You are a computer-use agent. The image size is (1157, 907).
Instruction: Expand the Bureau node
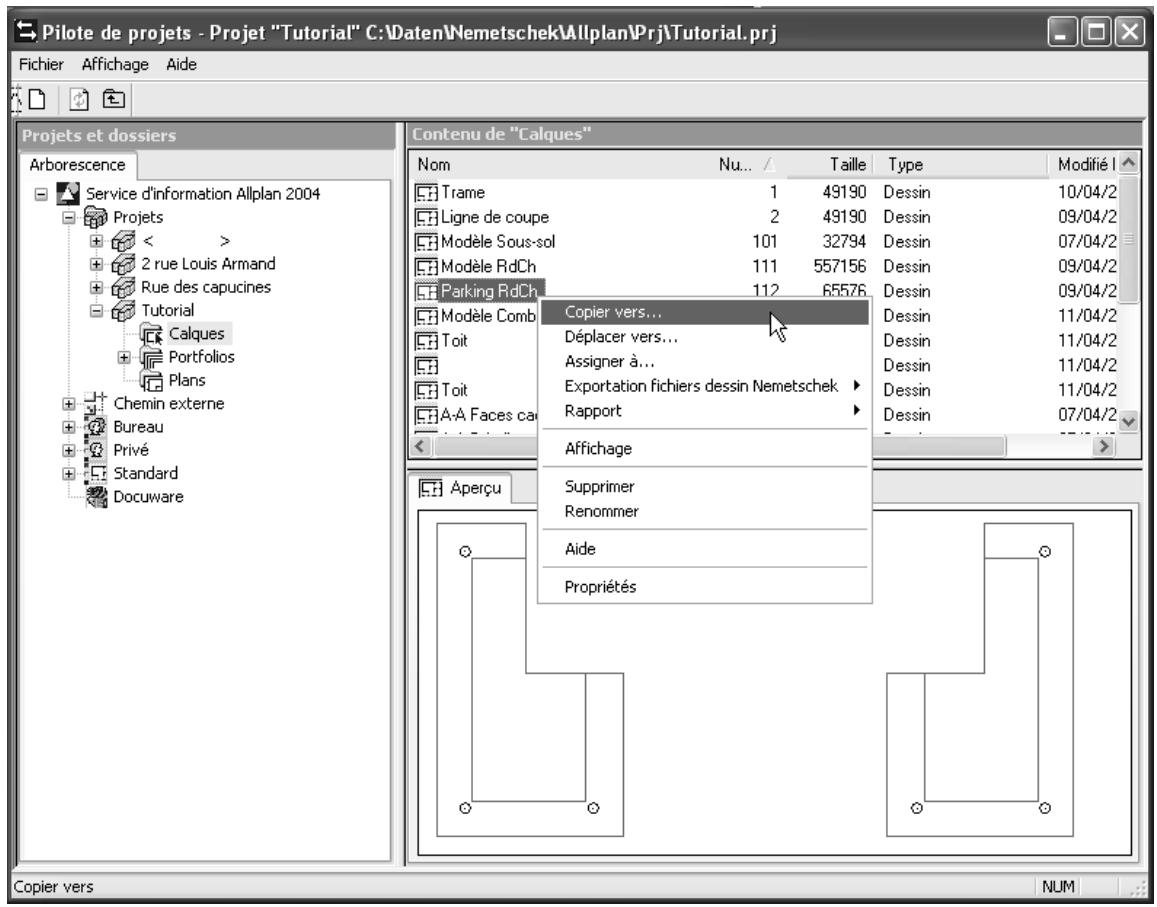pyautogui.click(x=69, y=427)
